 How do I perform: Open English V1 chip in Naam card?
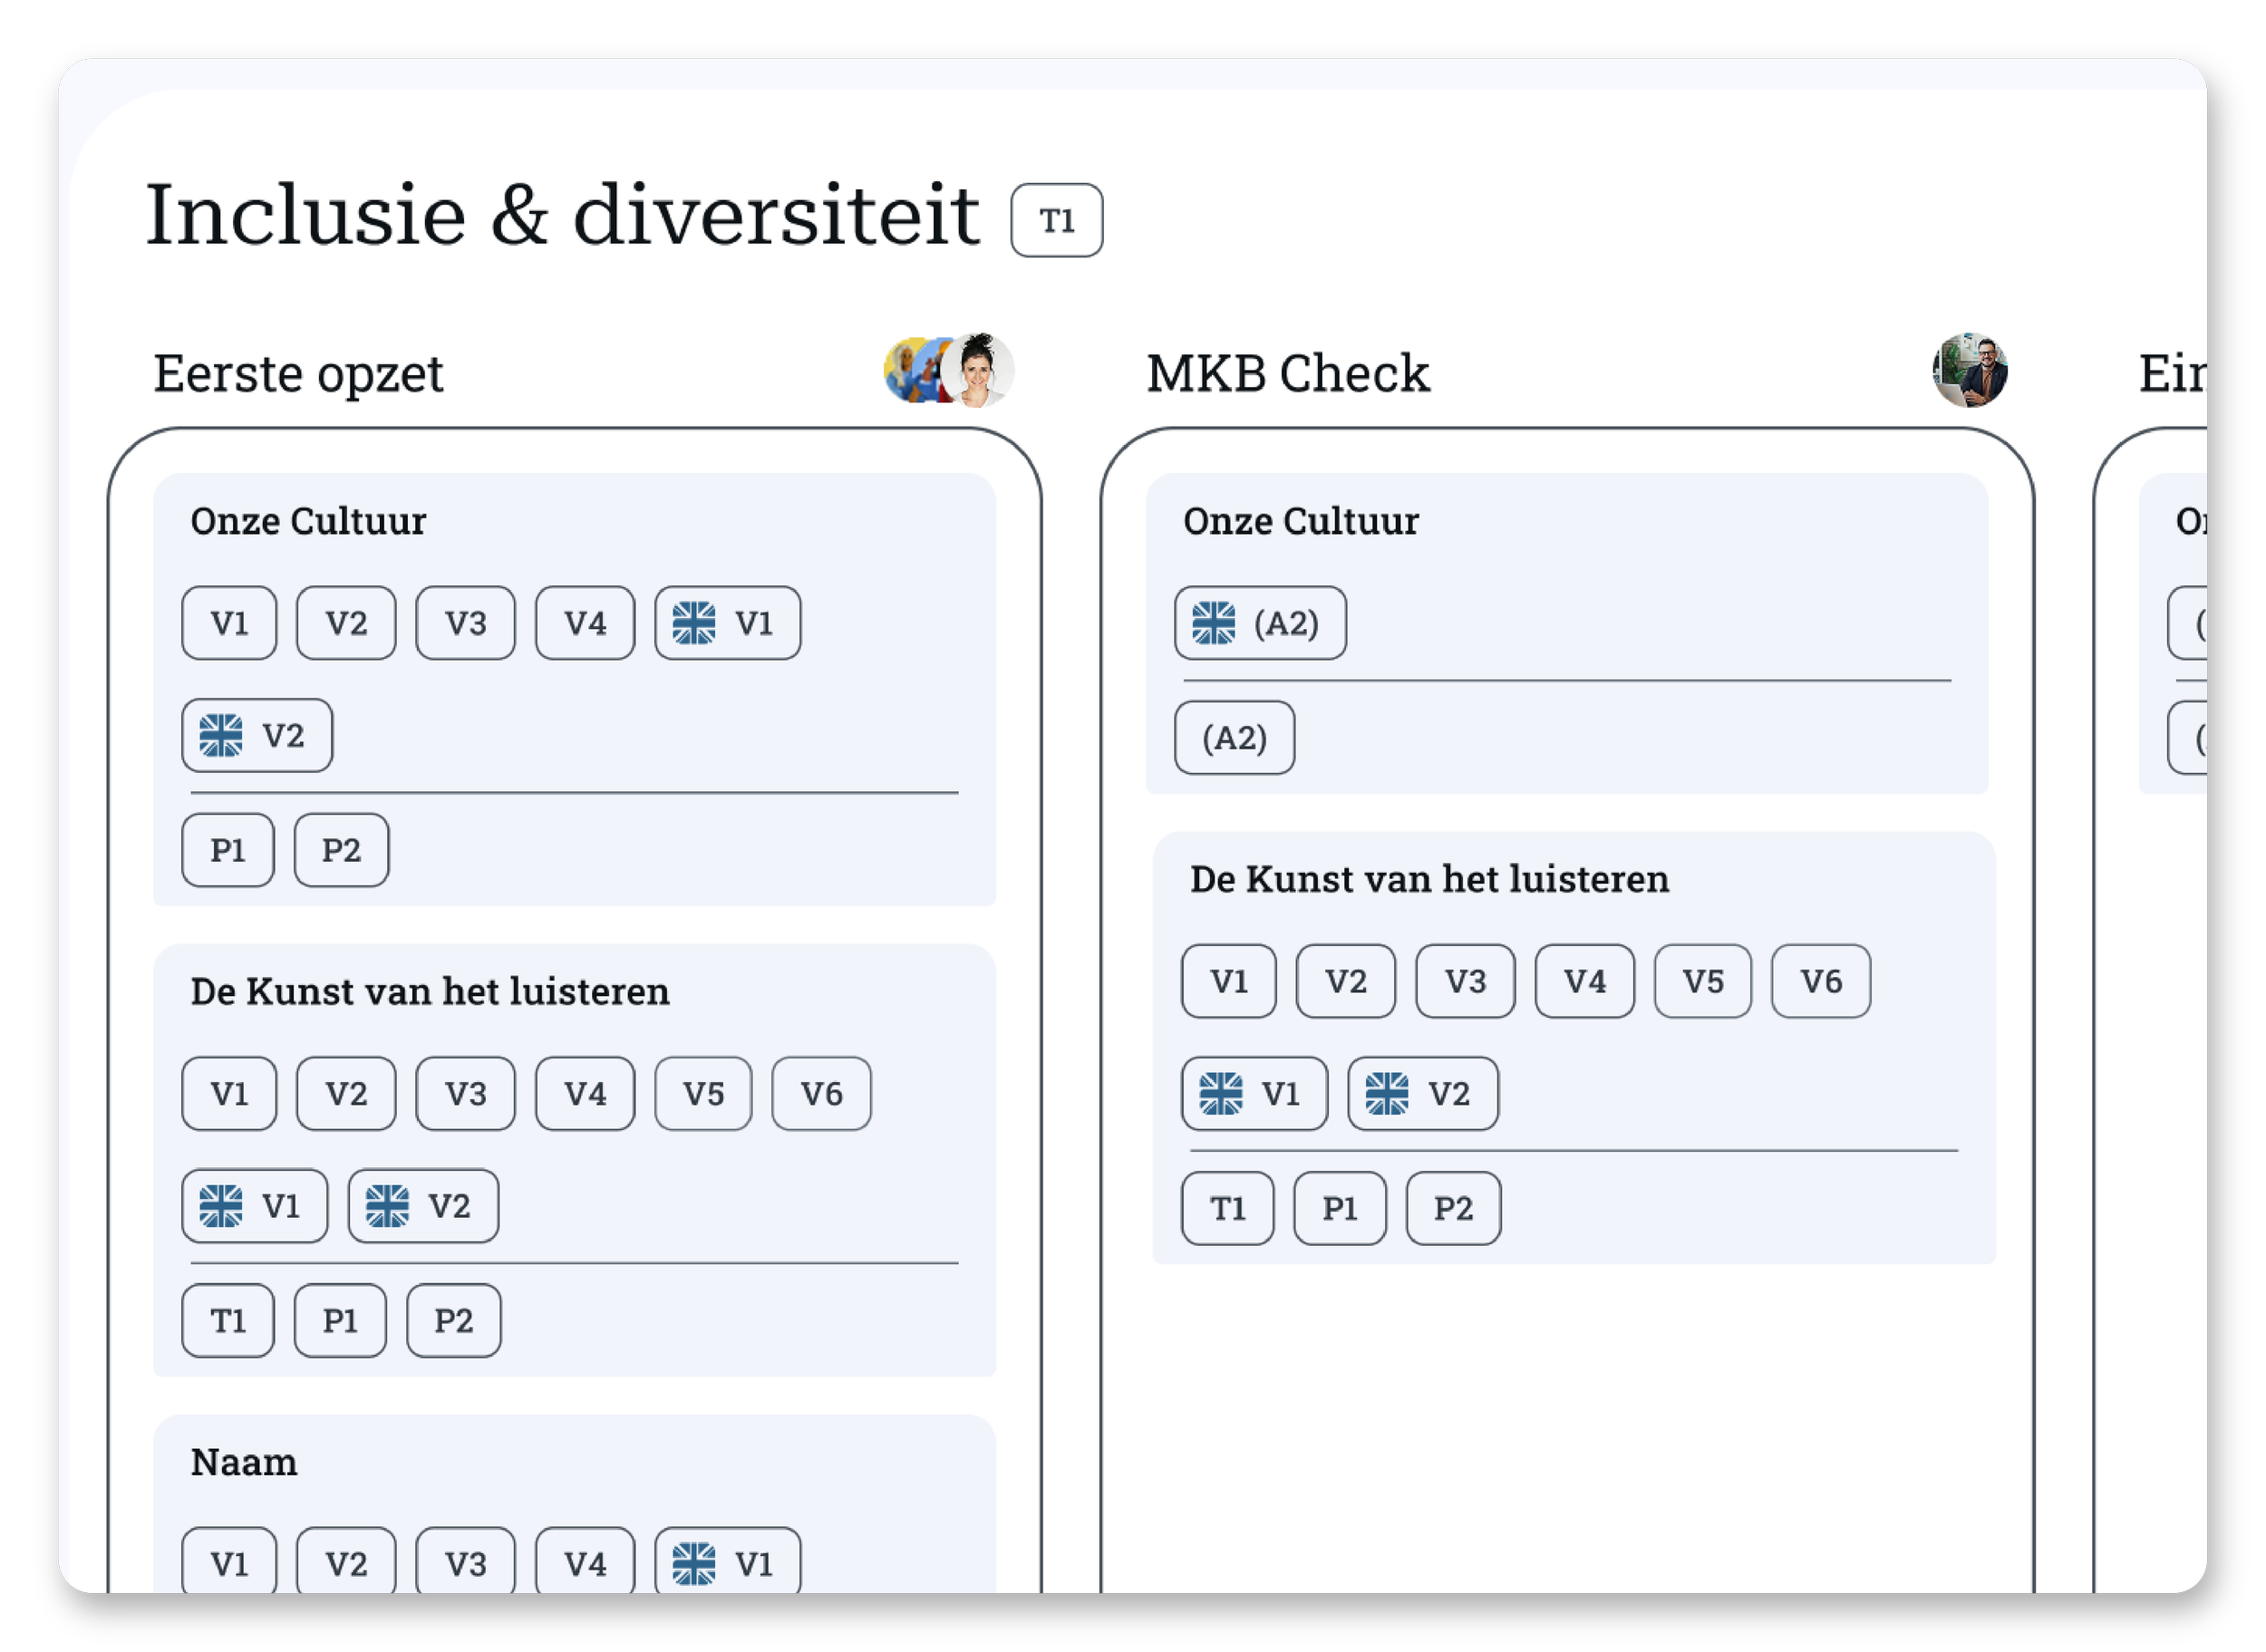[x=727, y=1563]
